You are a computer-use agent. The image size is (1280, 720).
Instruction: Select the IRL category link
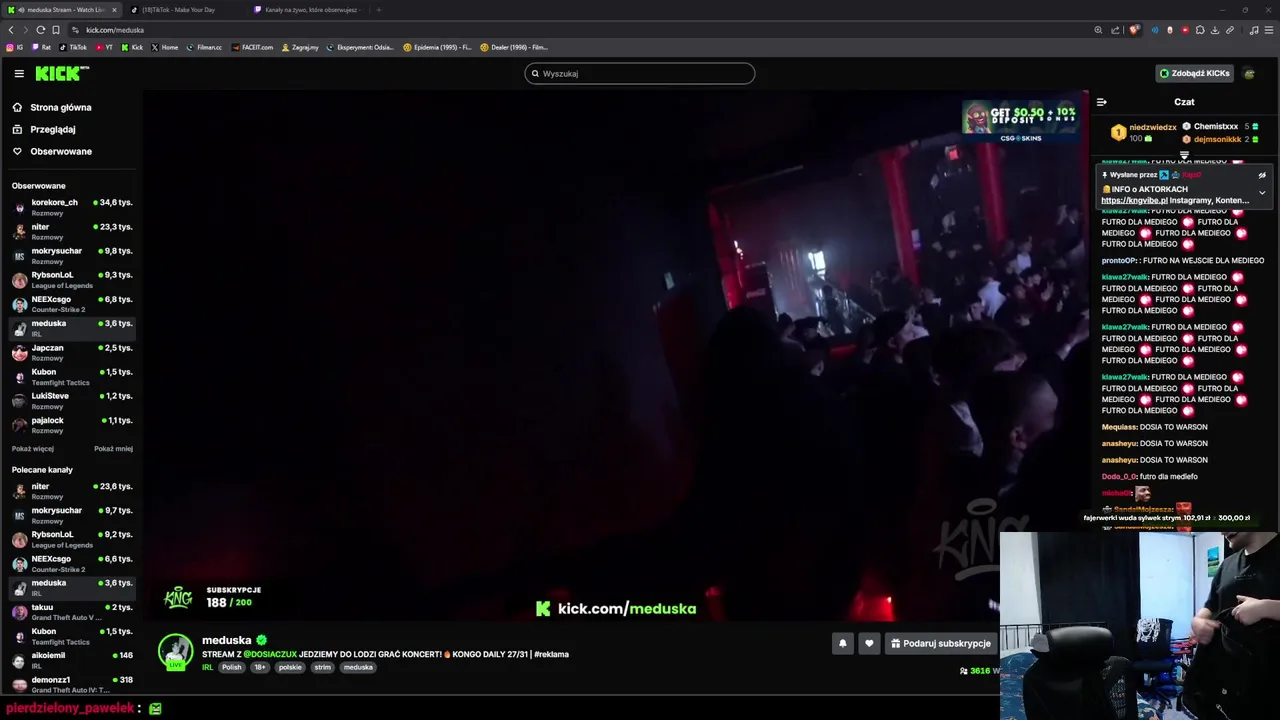point(207,667)
